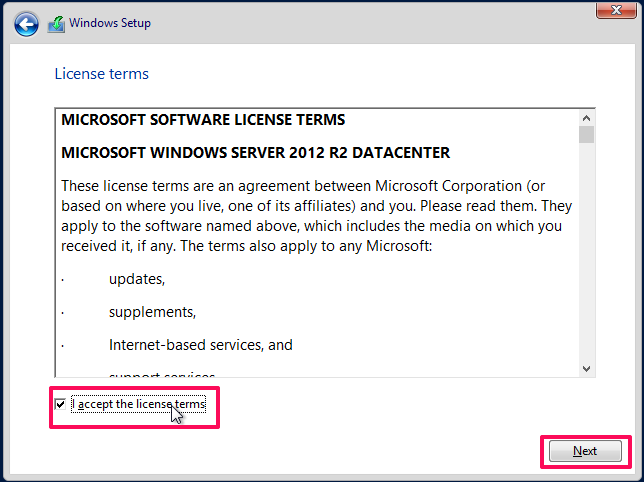Click the 'I accept the license terms' label

click(138, 404)
